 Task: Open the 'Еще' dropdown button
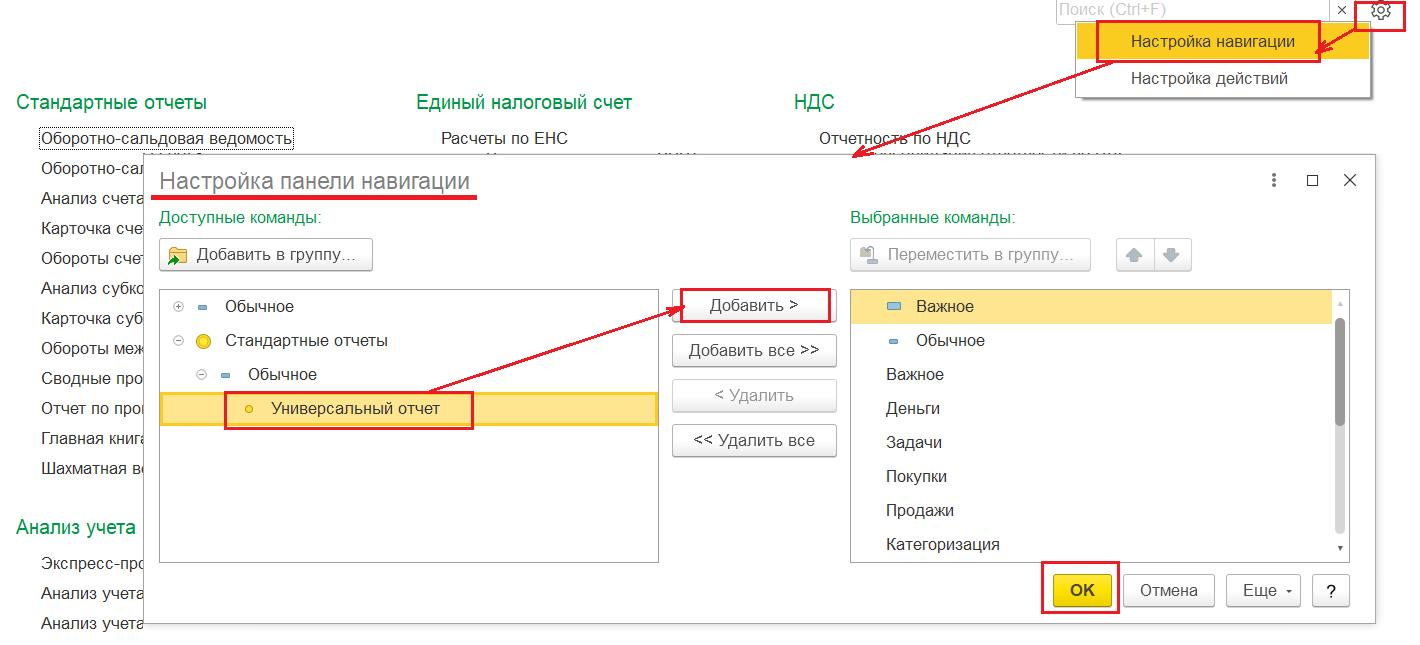1263,591
